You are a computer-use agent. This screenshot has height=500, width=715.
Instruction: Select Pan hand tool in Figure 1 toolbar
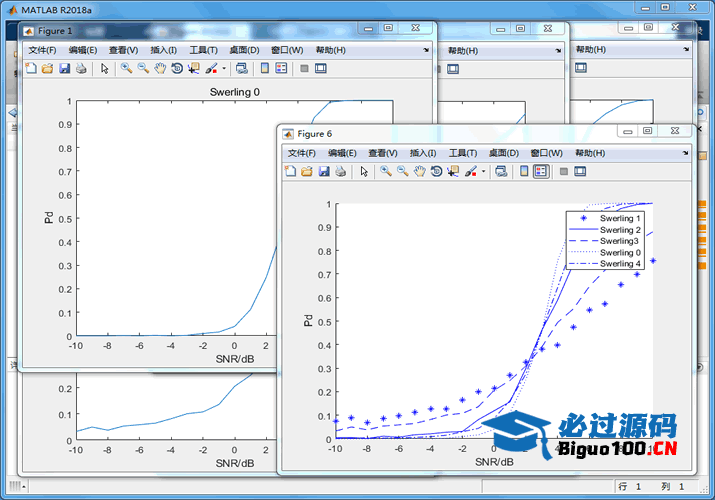point(160,68)
